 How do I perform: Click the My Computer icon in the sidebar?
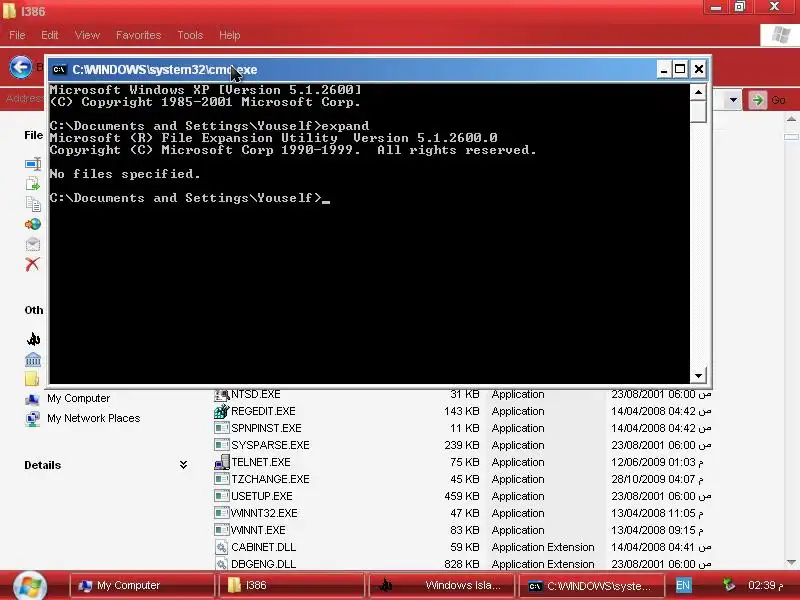pos(32,399)
